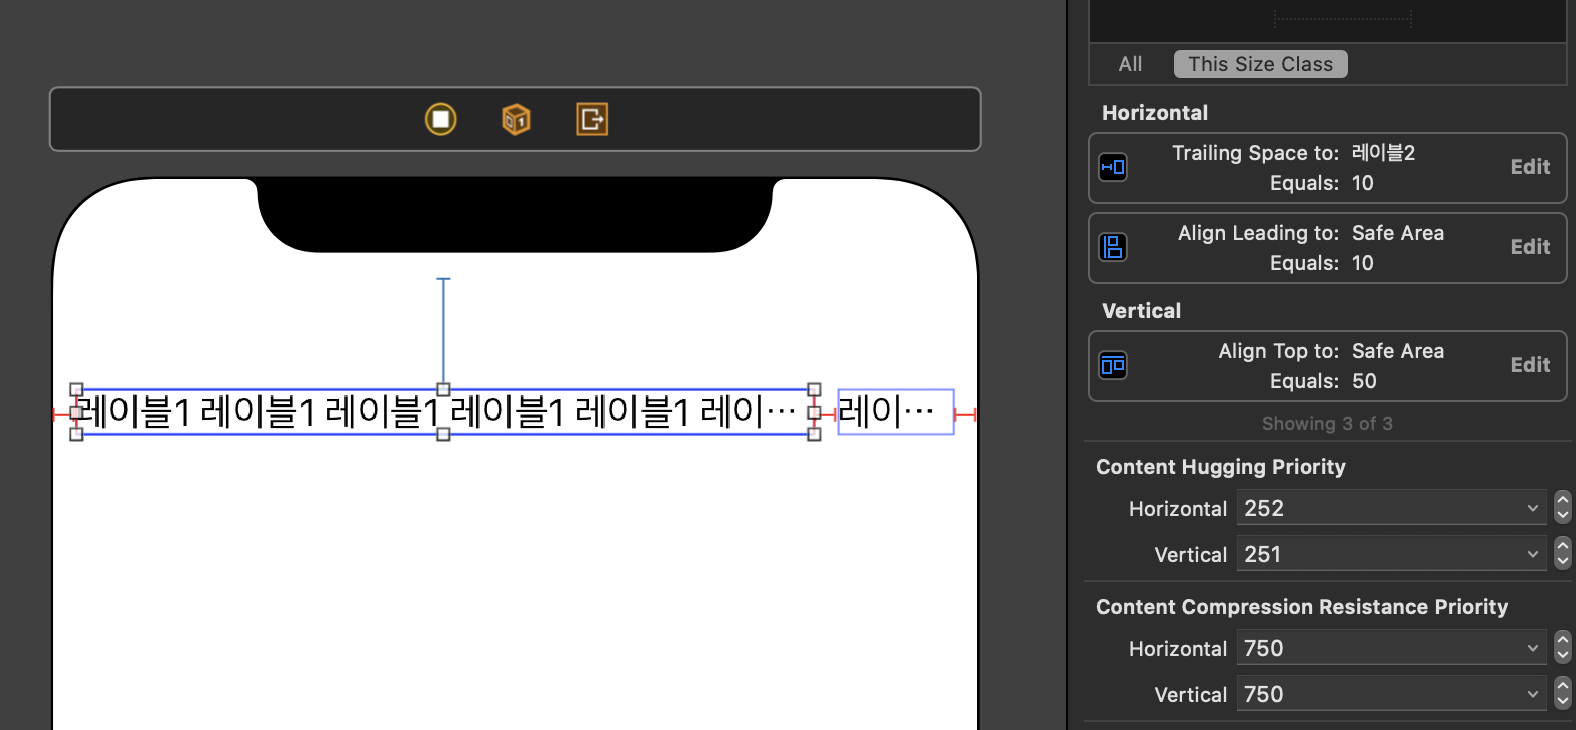Click stepper for Vertical Hugging Priority 251
The image size is (1576, 730).
point(1563,554)
